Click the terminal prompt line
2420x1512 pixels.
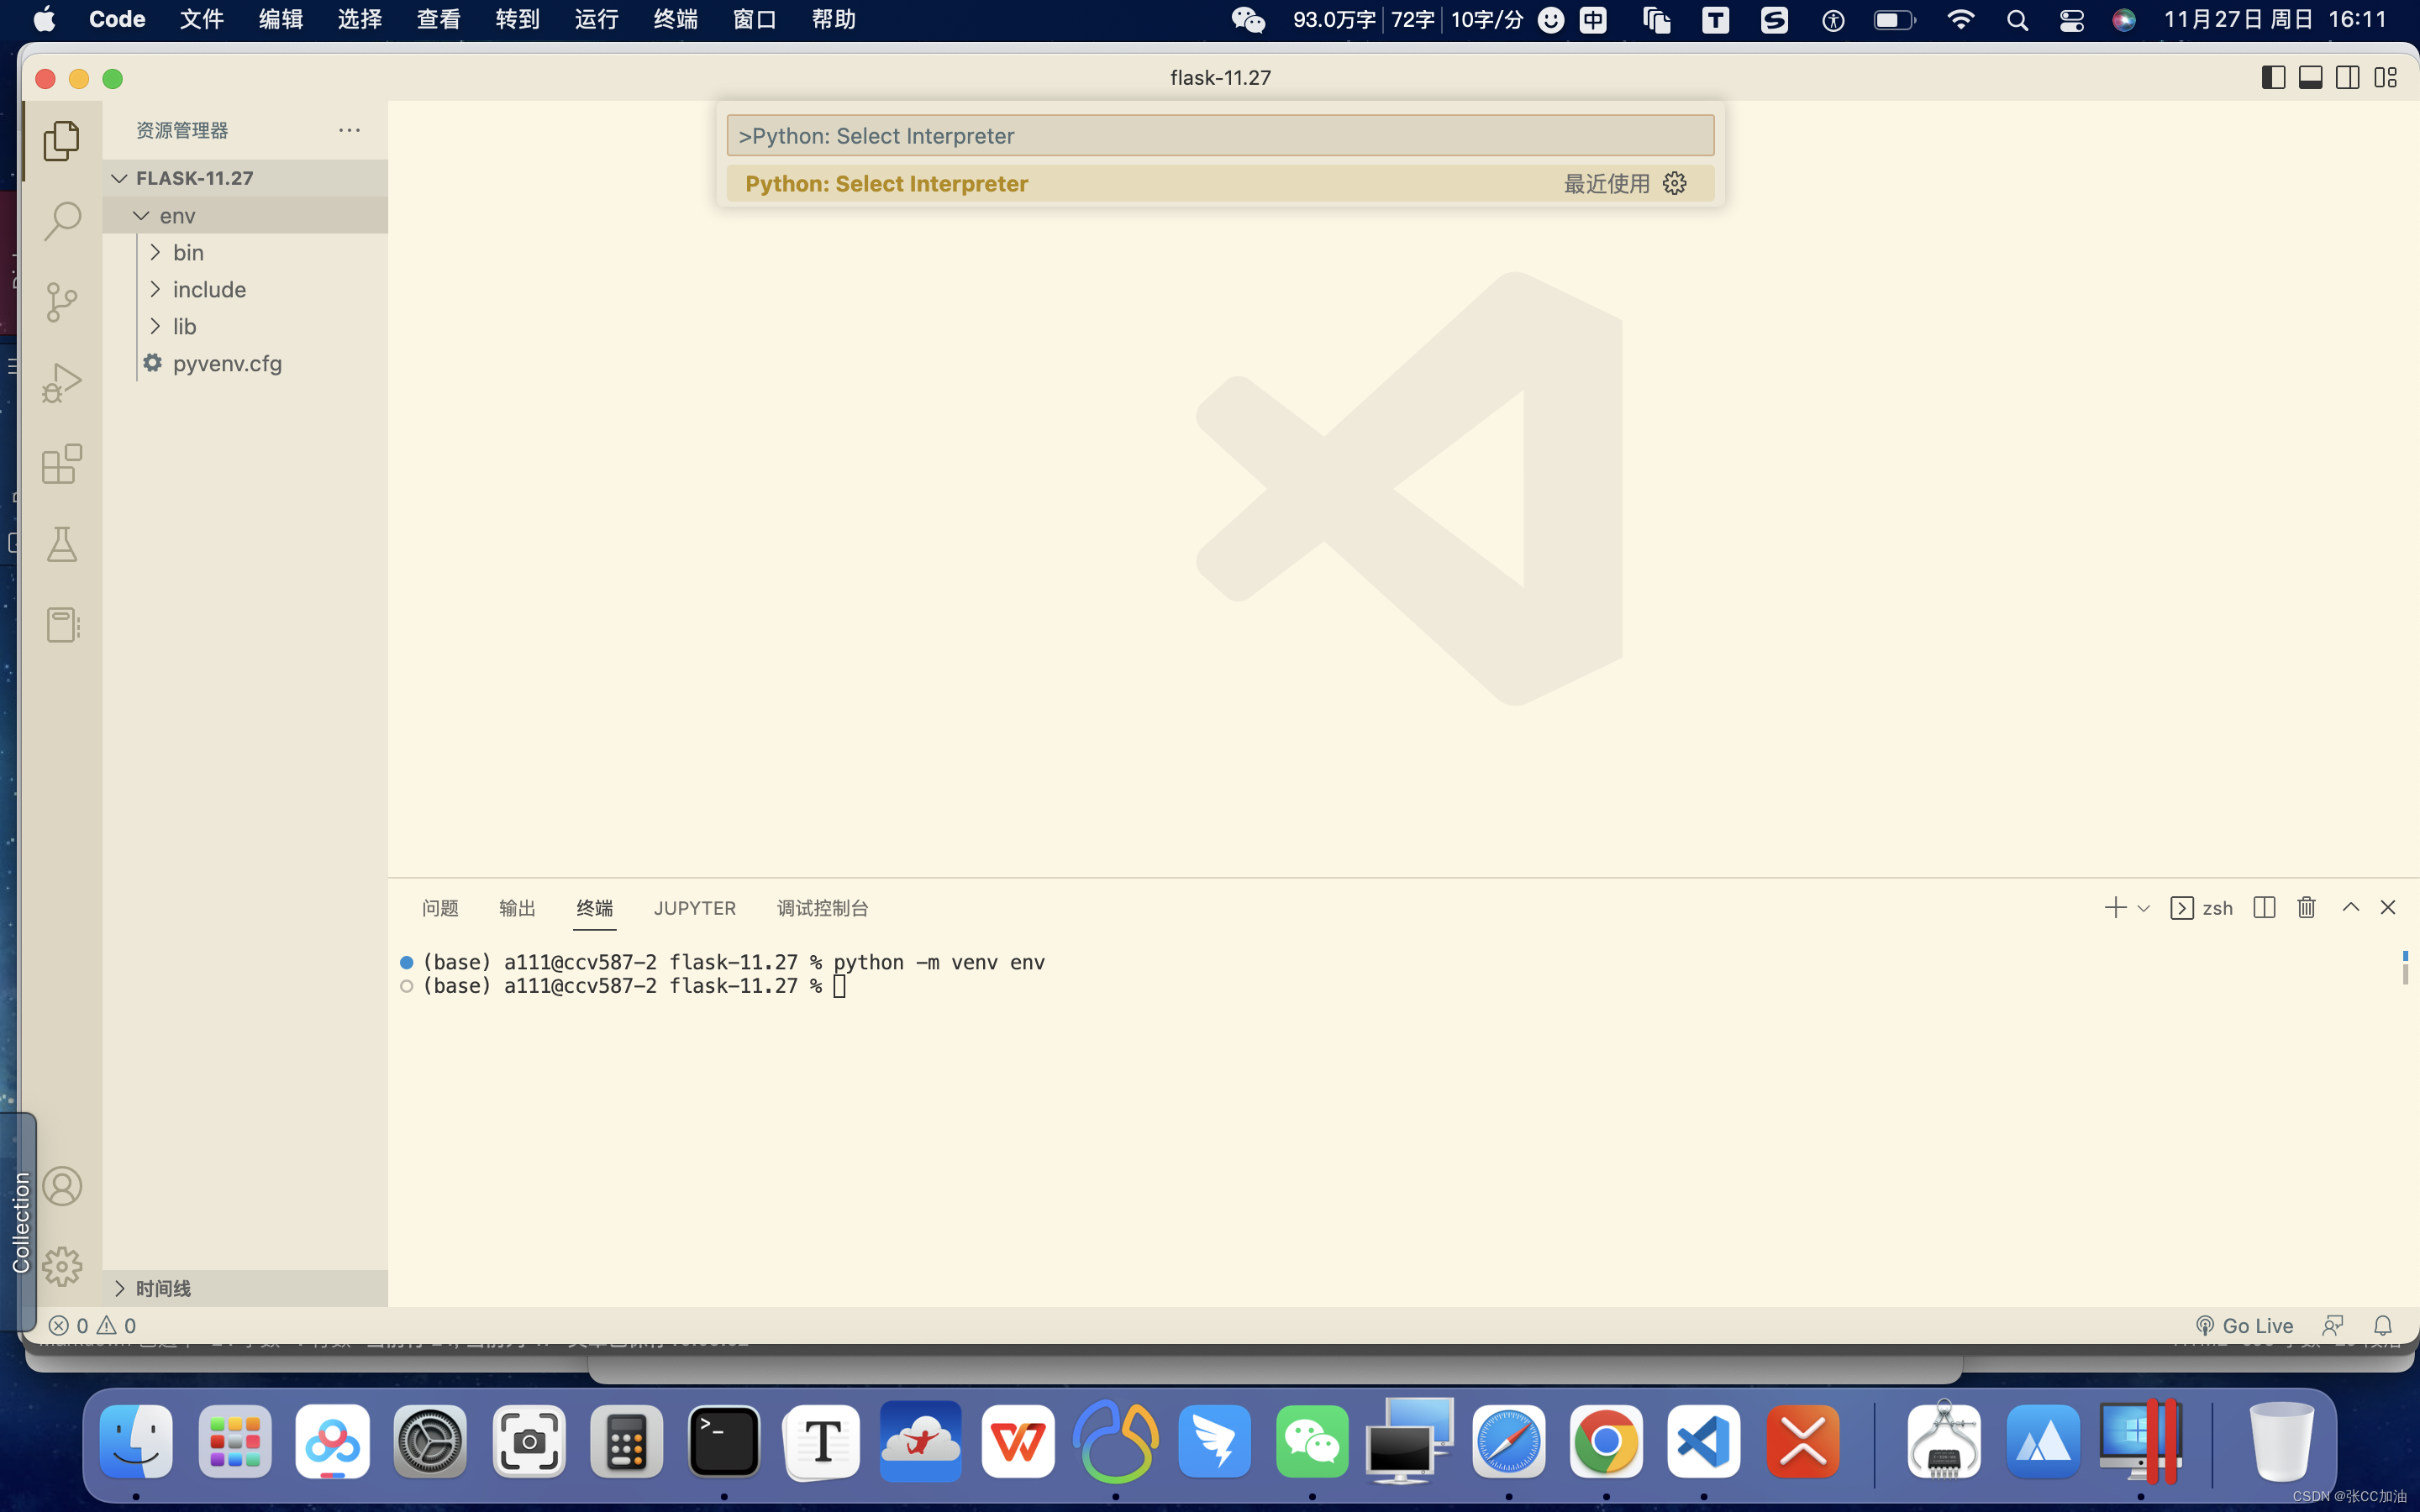tap(634, 986)
